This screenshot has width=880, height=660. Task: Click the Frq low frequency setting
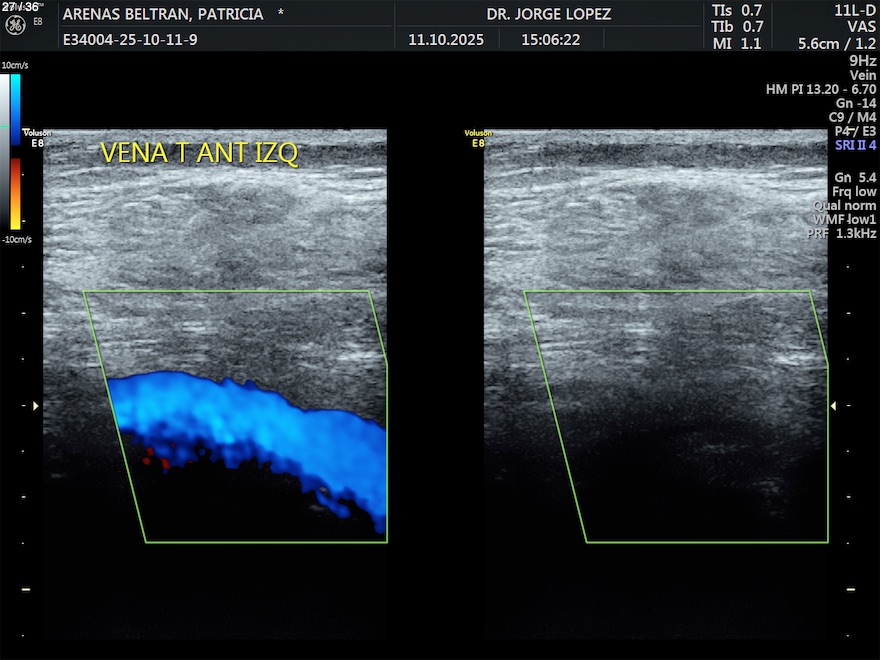click(853, 191)
